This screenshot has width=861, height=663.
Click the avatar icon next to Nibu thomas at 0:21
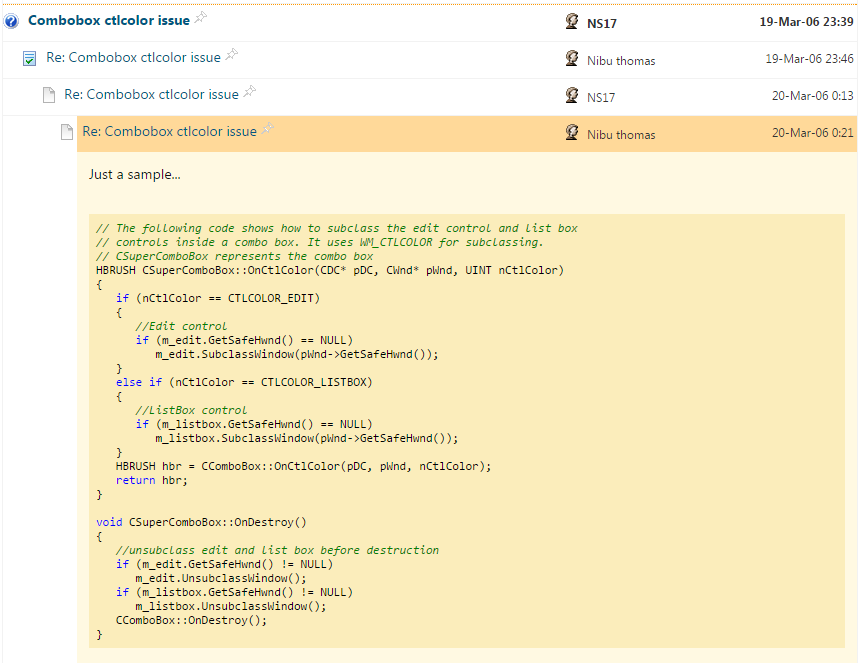coord(572,132)
